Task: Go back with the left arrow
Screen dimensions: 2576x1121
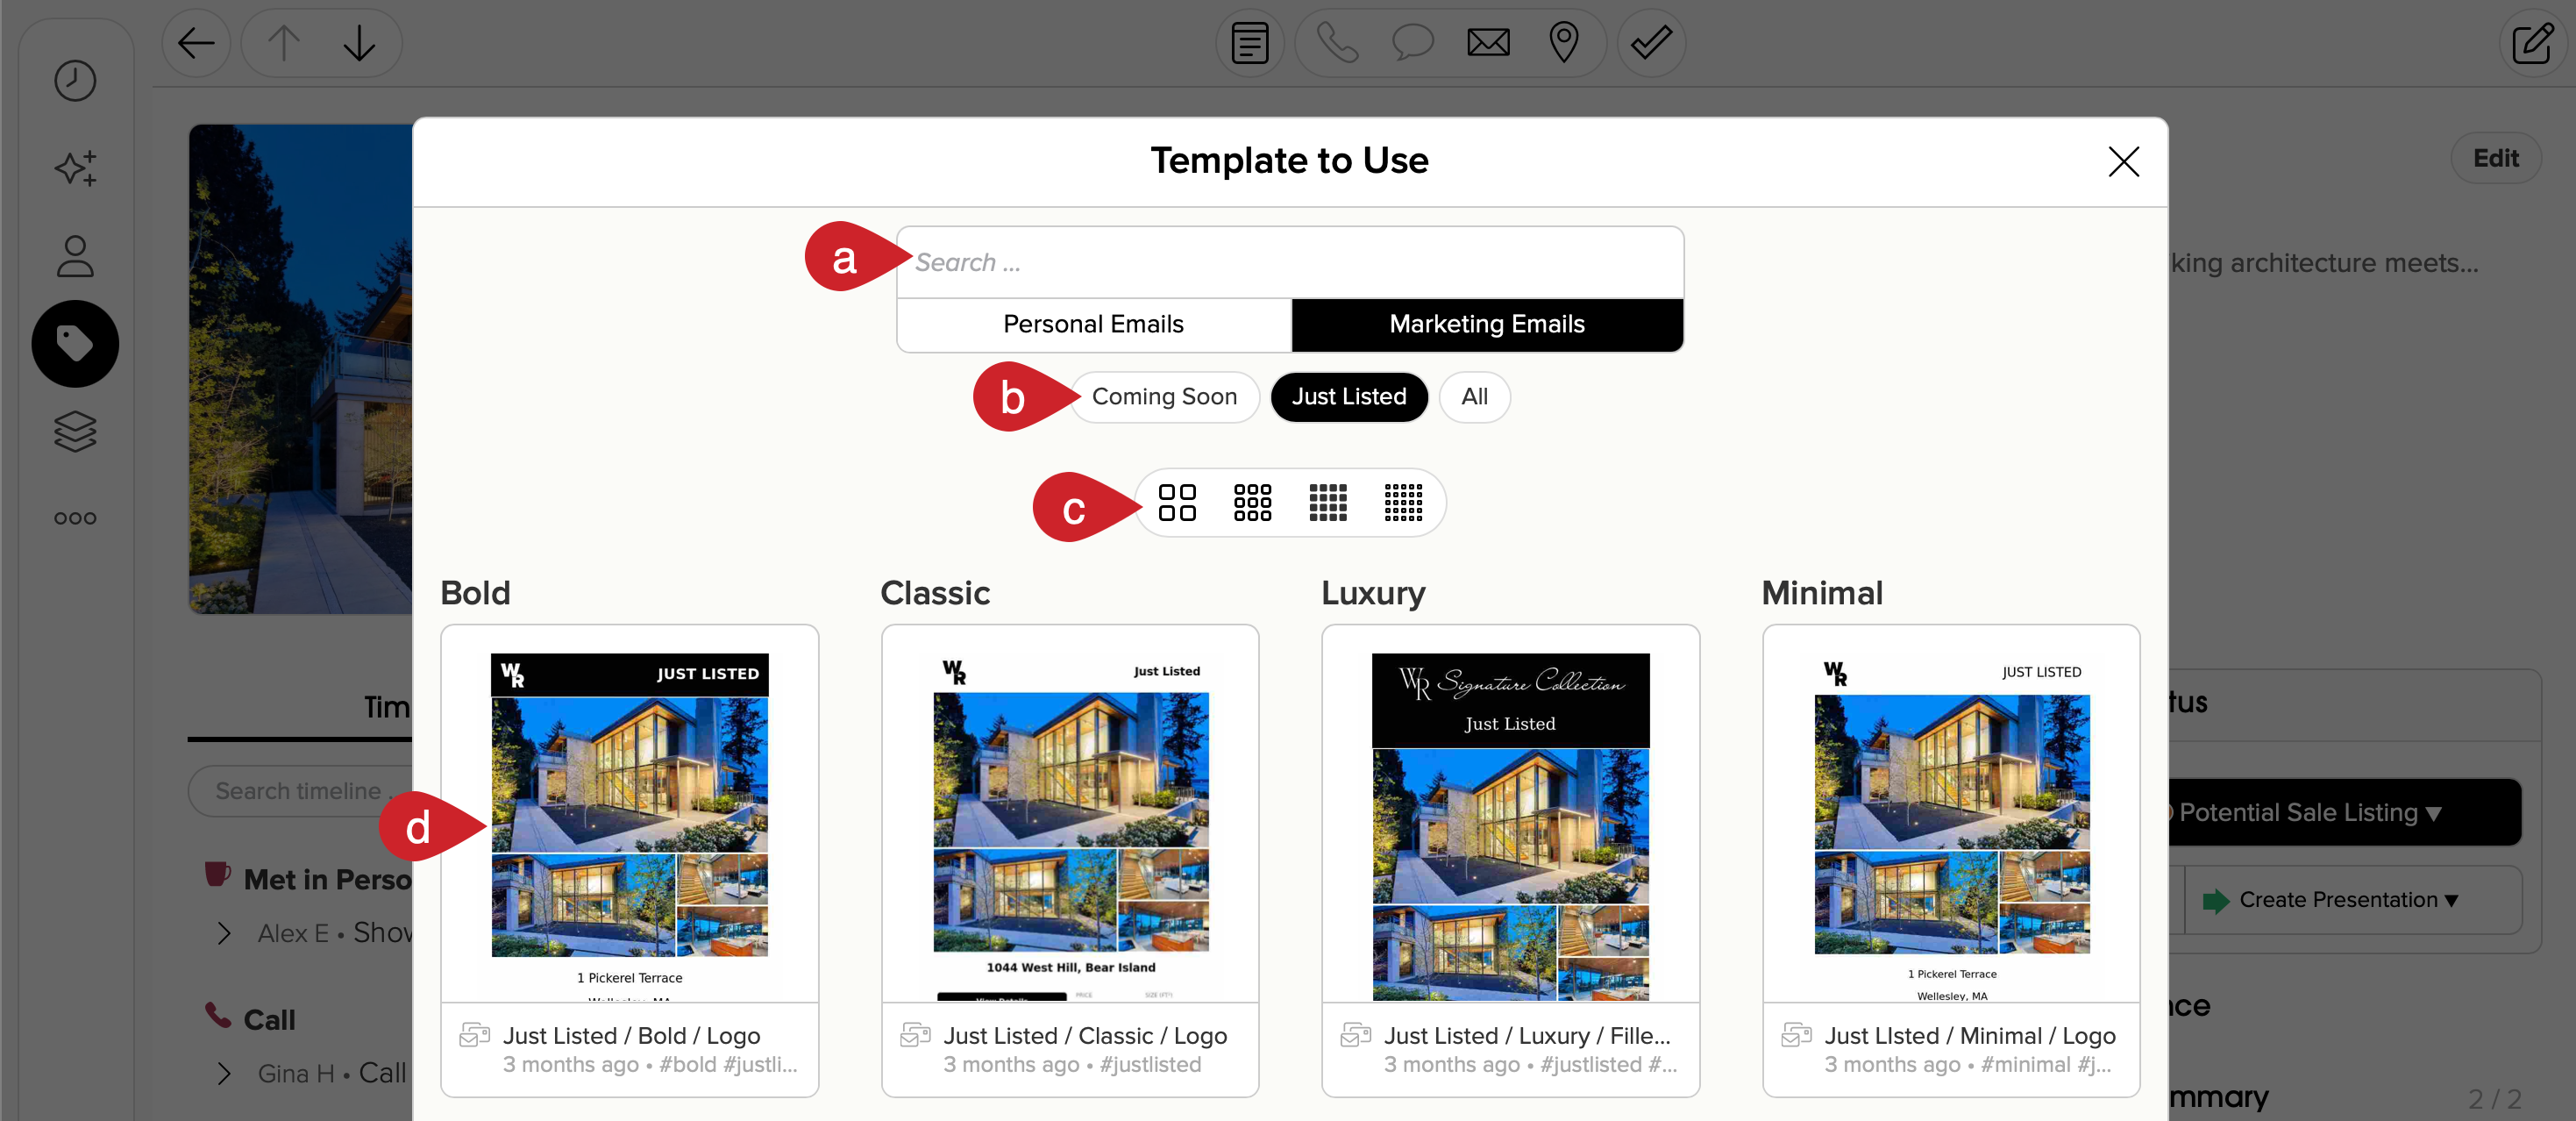Action: tap(196, 43)
